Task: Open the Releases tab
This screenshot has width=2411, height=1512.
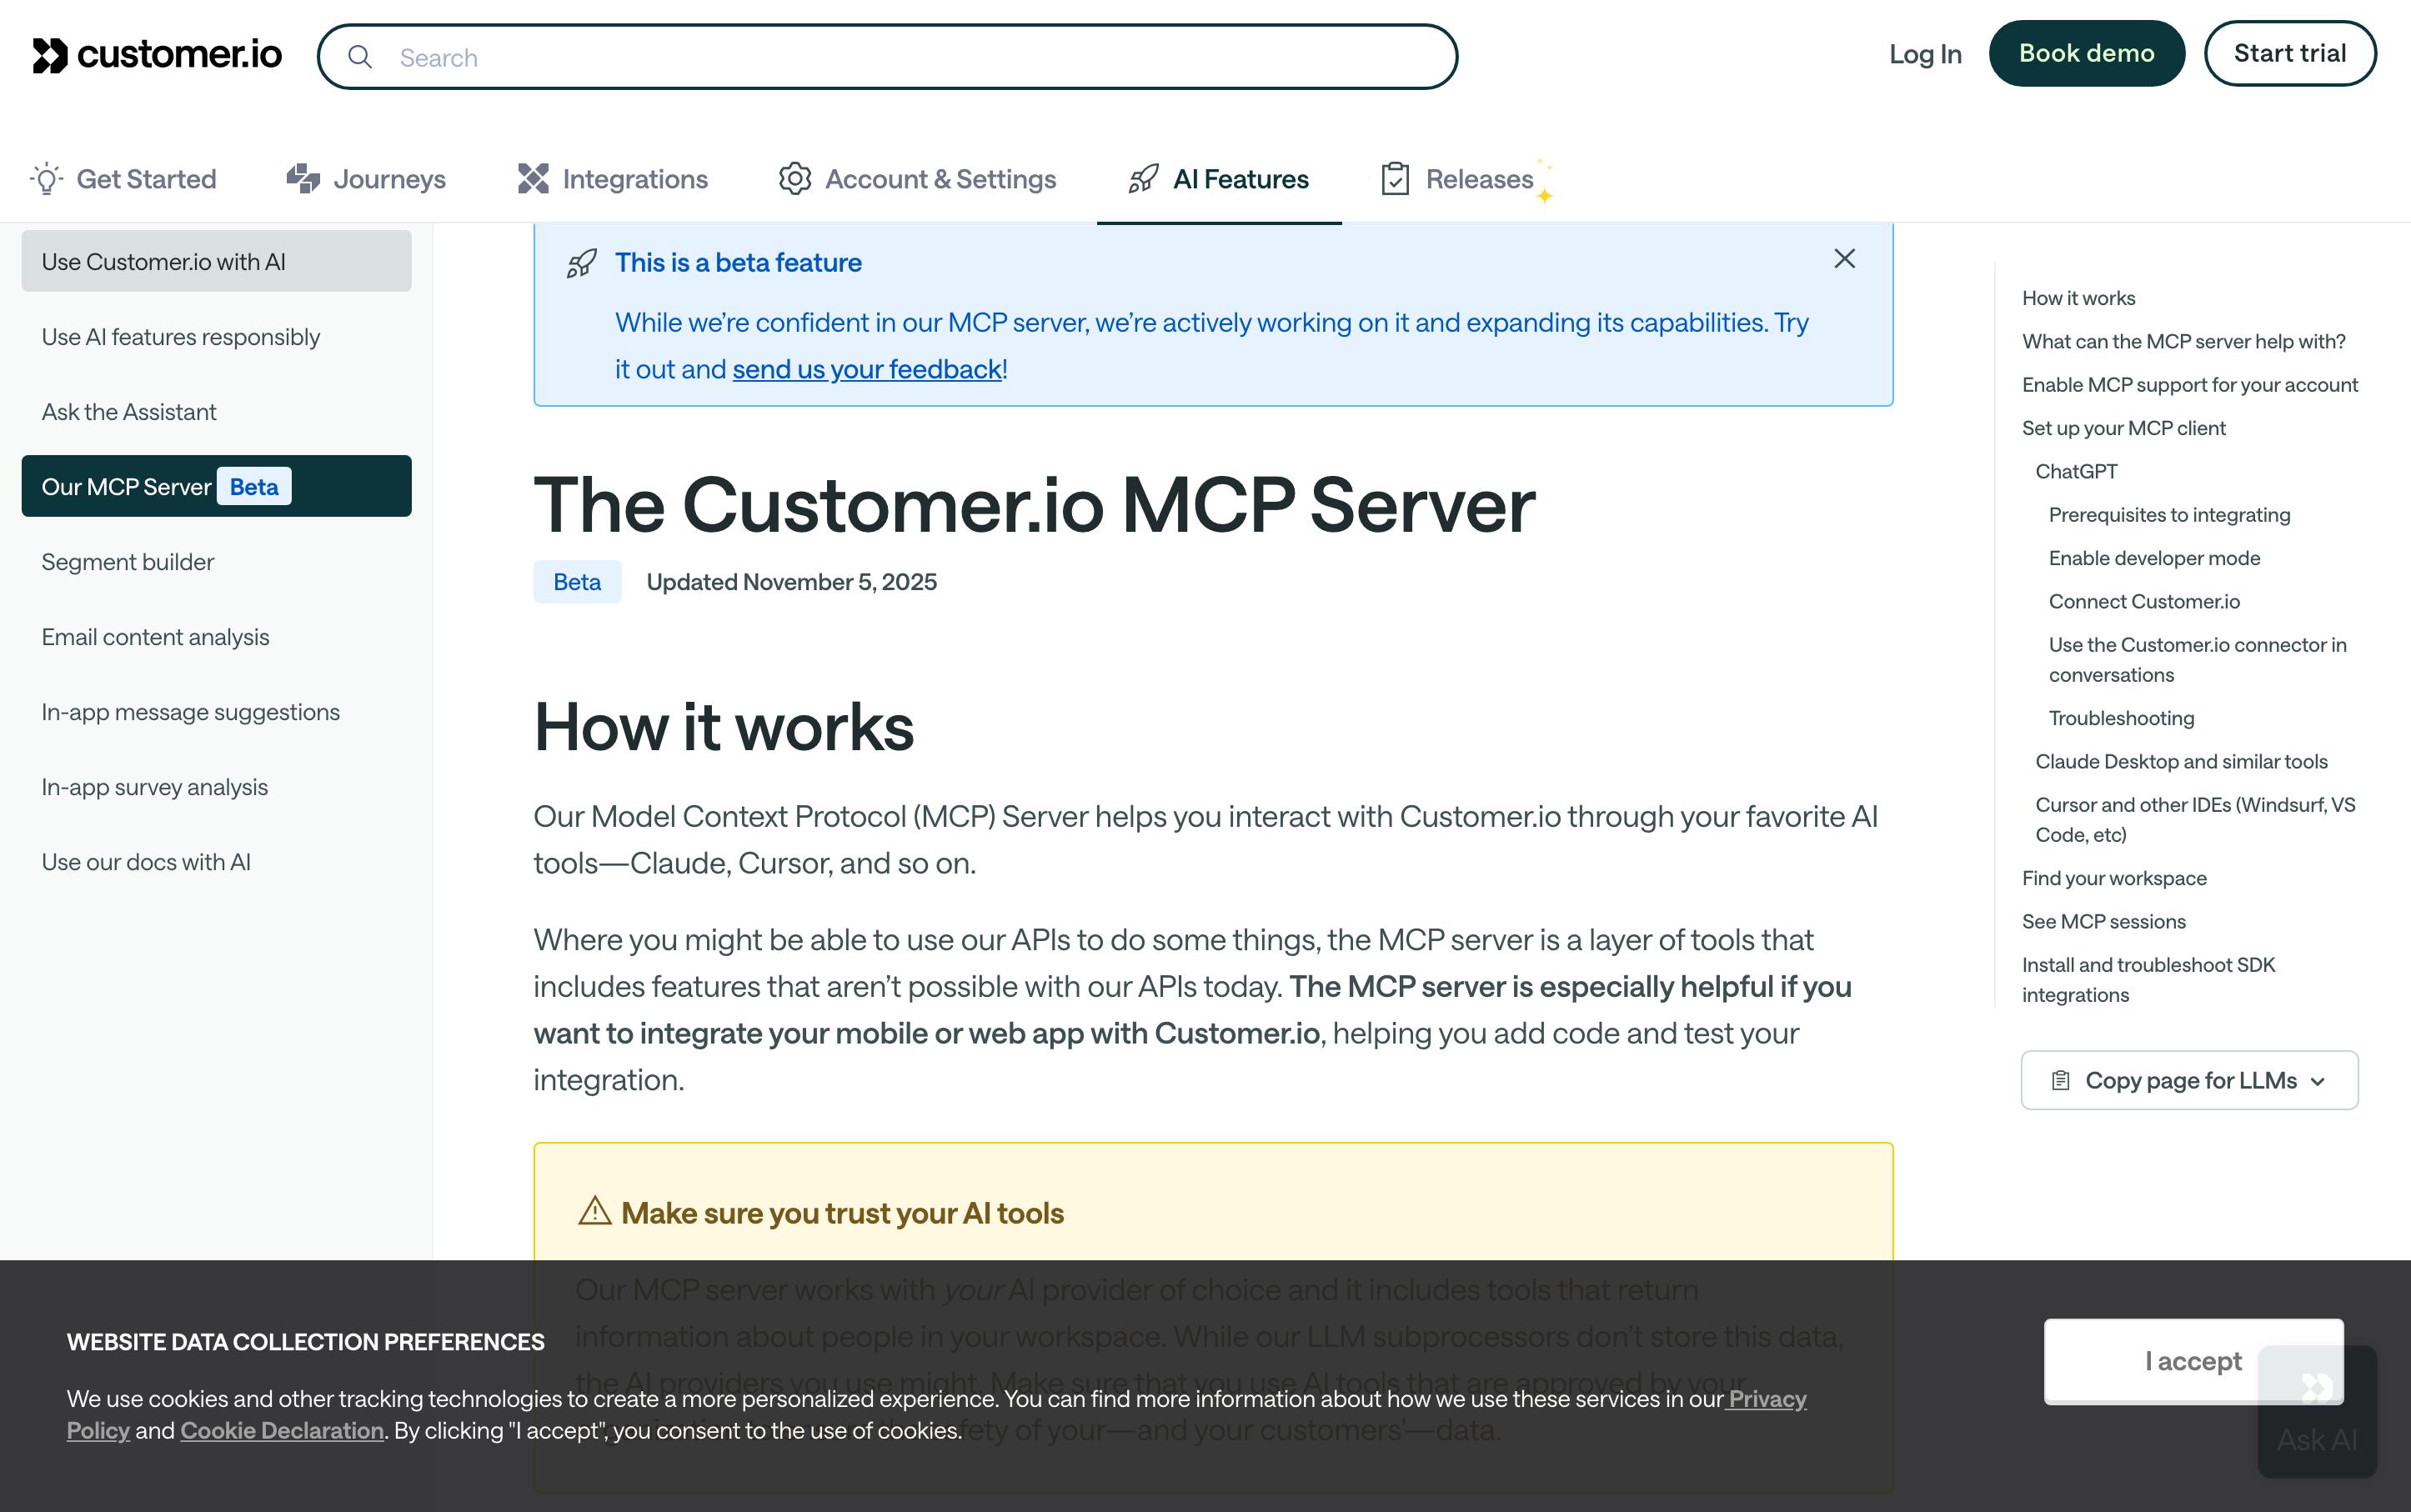Action: 1478,179
